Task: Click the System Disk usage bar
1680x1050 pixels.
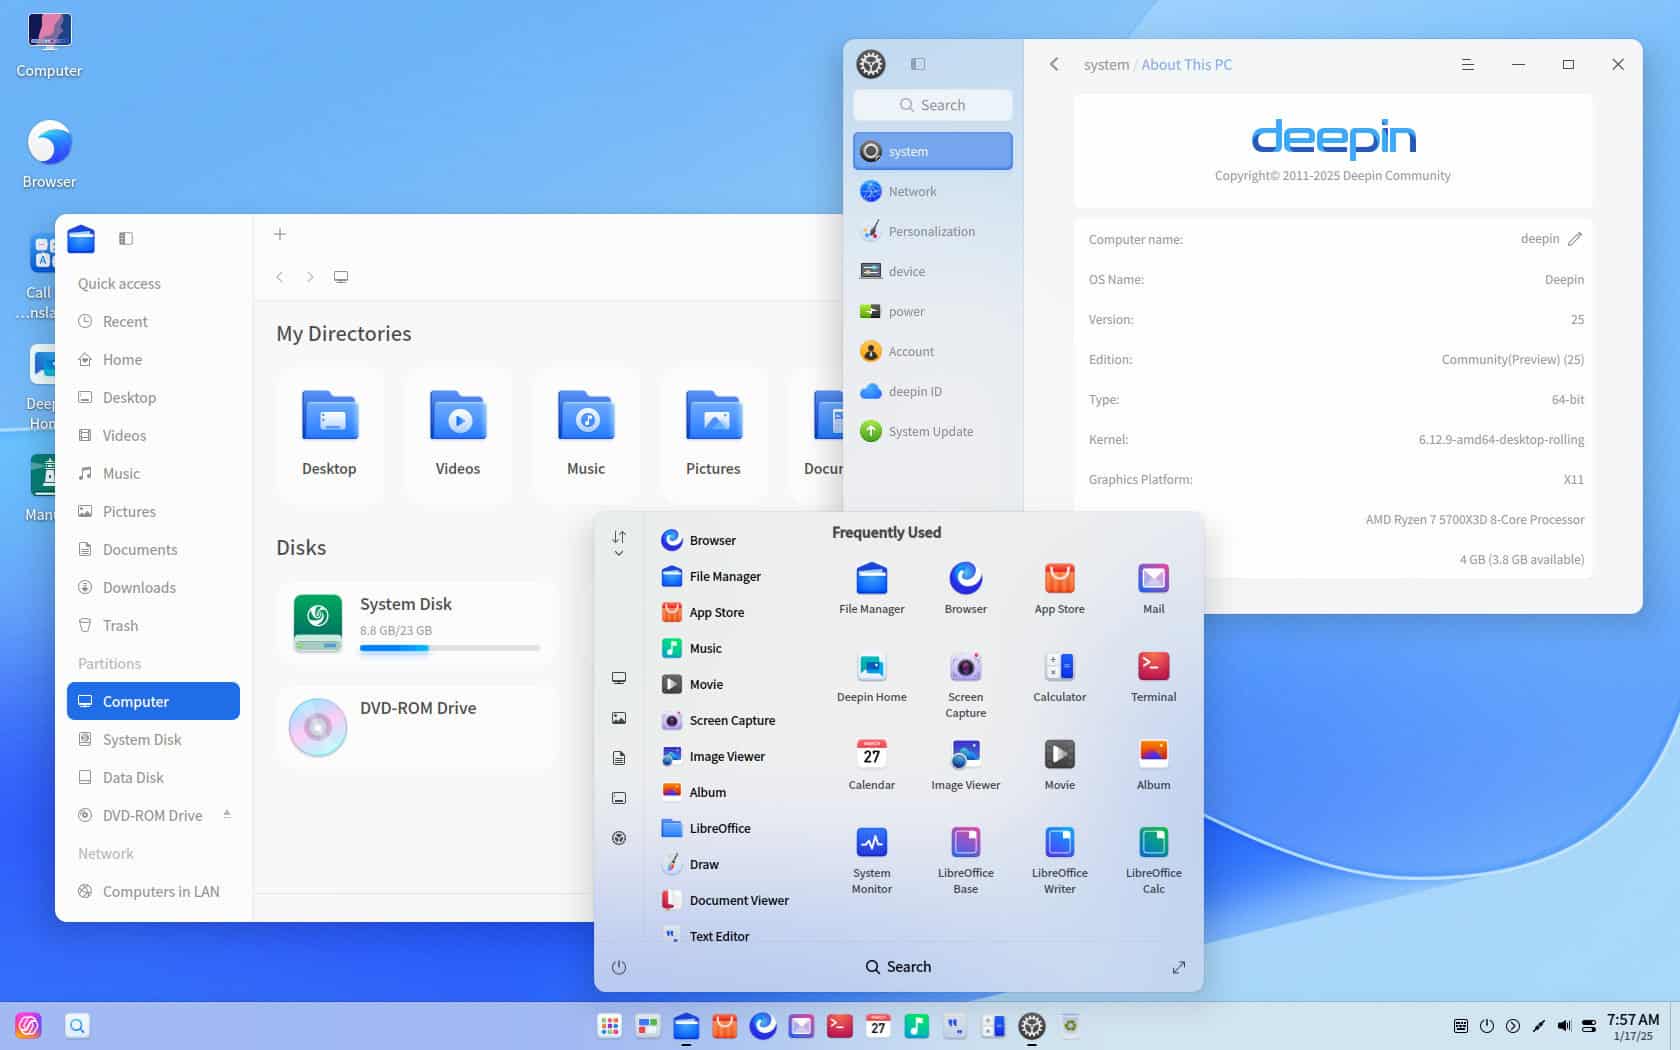Action: tap(450, 648)
